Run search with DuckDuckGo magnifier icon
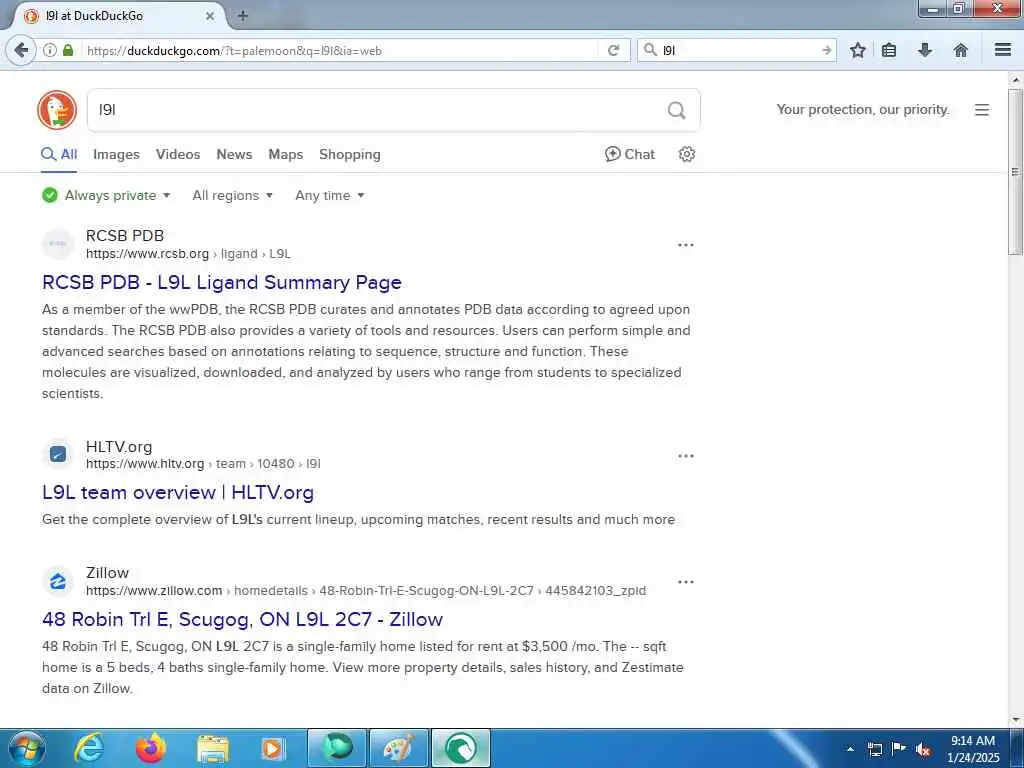Screen dimensions: 1024x768 (x=677, y=110)
